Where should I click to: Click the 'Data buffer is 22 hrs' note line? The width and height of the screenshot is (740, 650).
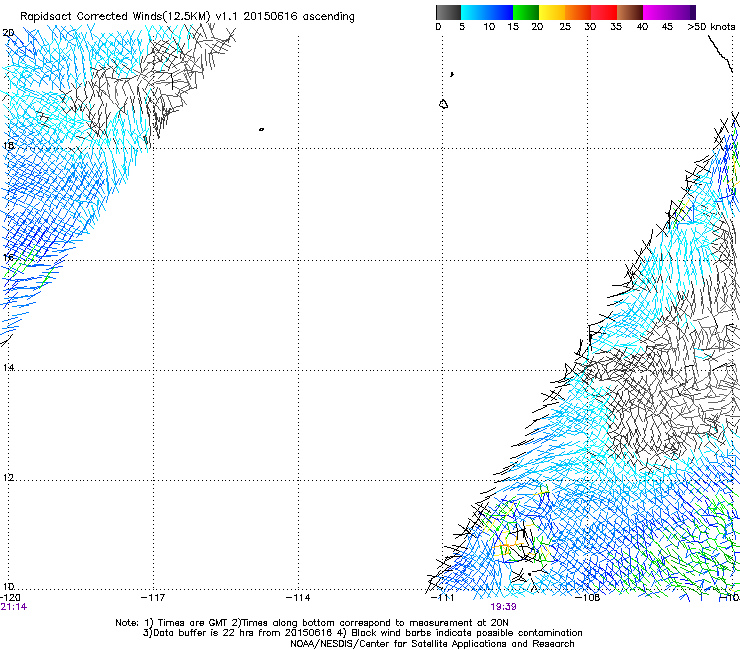point(362,633)
